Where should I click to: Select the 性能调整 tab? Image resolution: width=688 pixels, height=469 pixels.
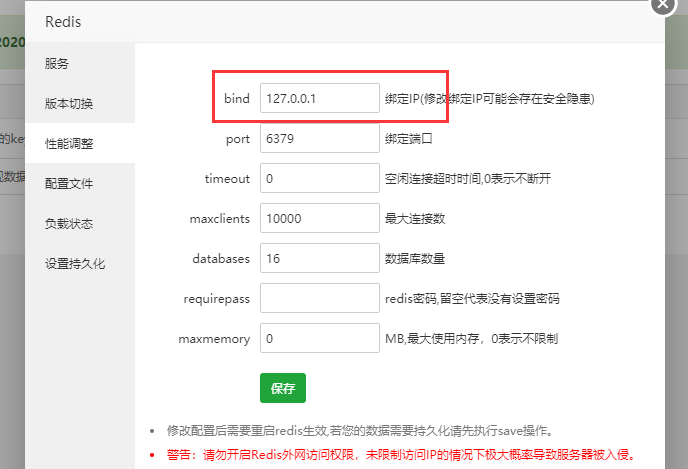(x=80, y=143)
